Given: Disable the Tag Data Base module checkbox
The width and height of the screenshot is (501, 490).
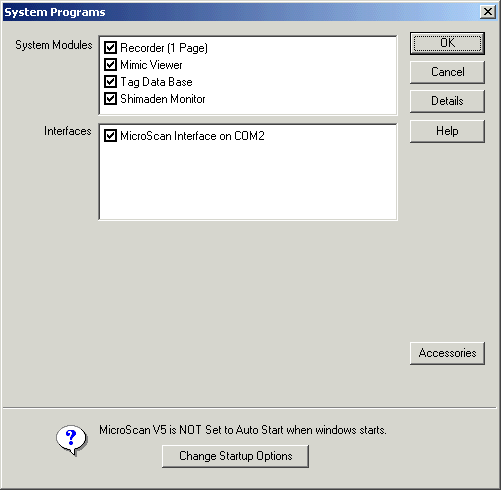Looking at the screenshot, I should [x=110, y=82].
